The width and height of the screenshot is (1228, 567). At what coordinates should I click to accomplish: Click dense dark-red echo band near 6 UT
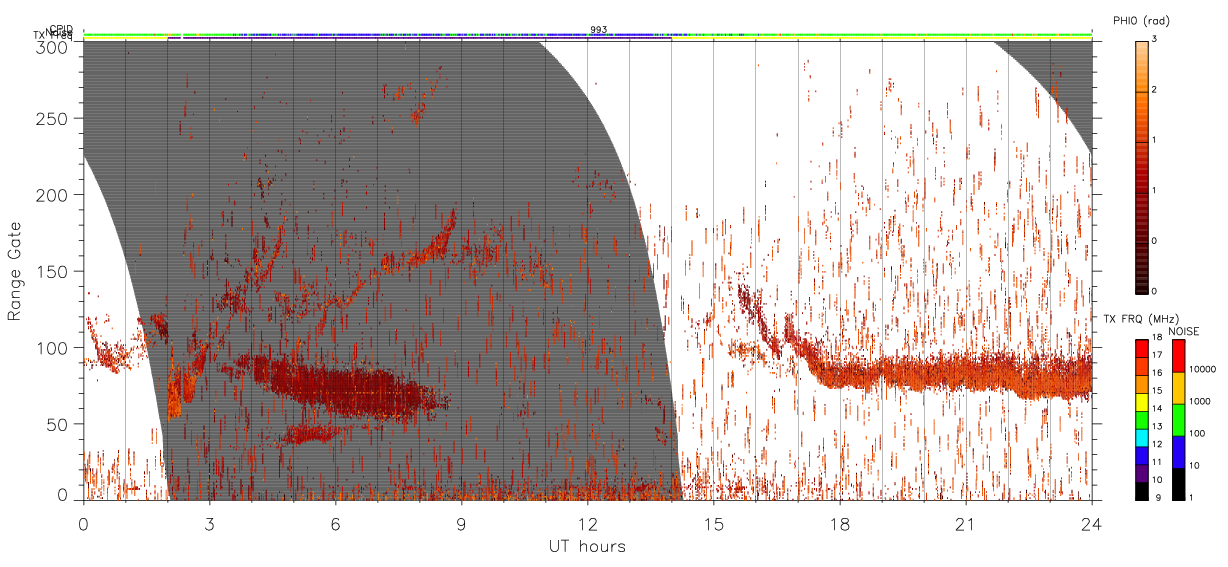tap(345, 388)
